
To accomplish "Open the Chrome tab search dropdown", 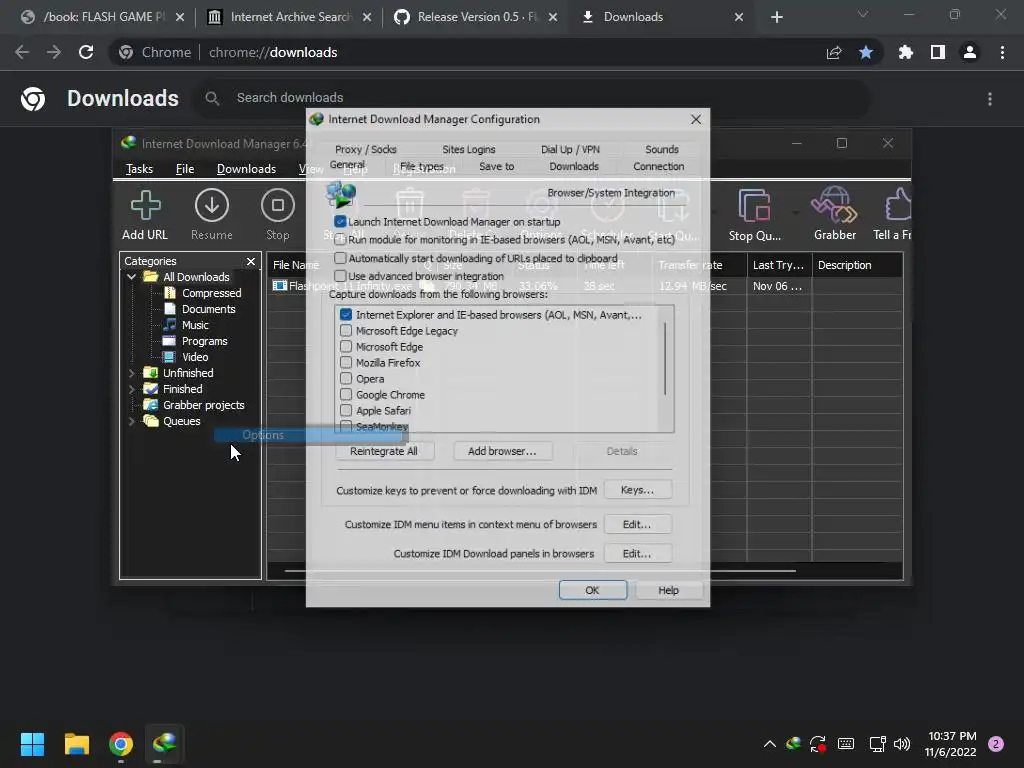I will point(863,14).
